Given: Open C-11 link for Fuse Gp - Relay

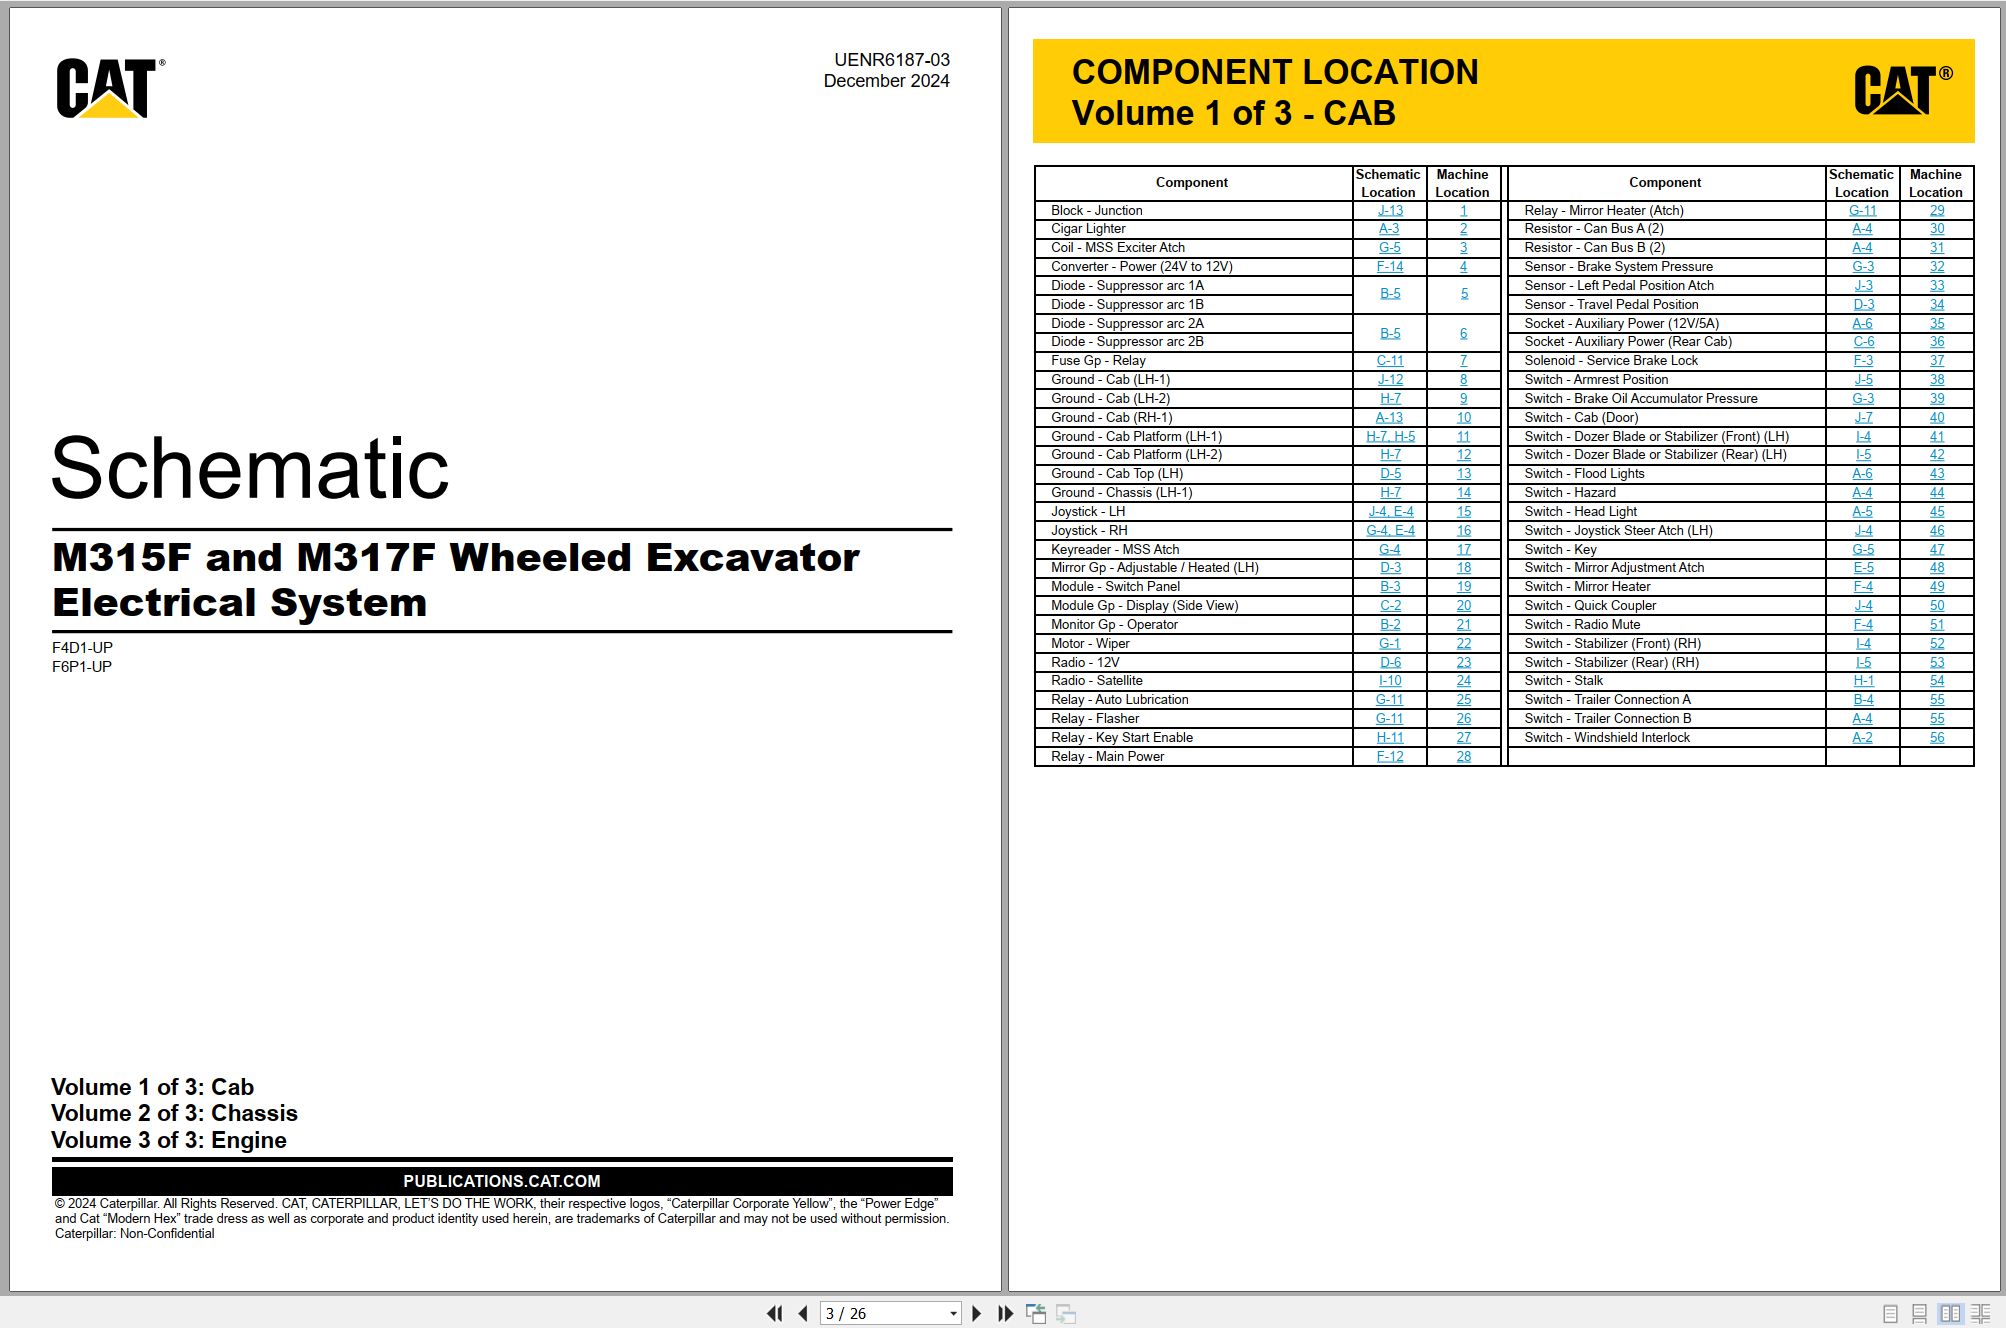Looking at the screenshot, I should 1390,361.
